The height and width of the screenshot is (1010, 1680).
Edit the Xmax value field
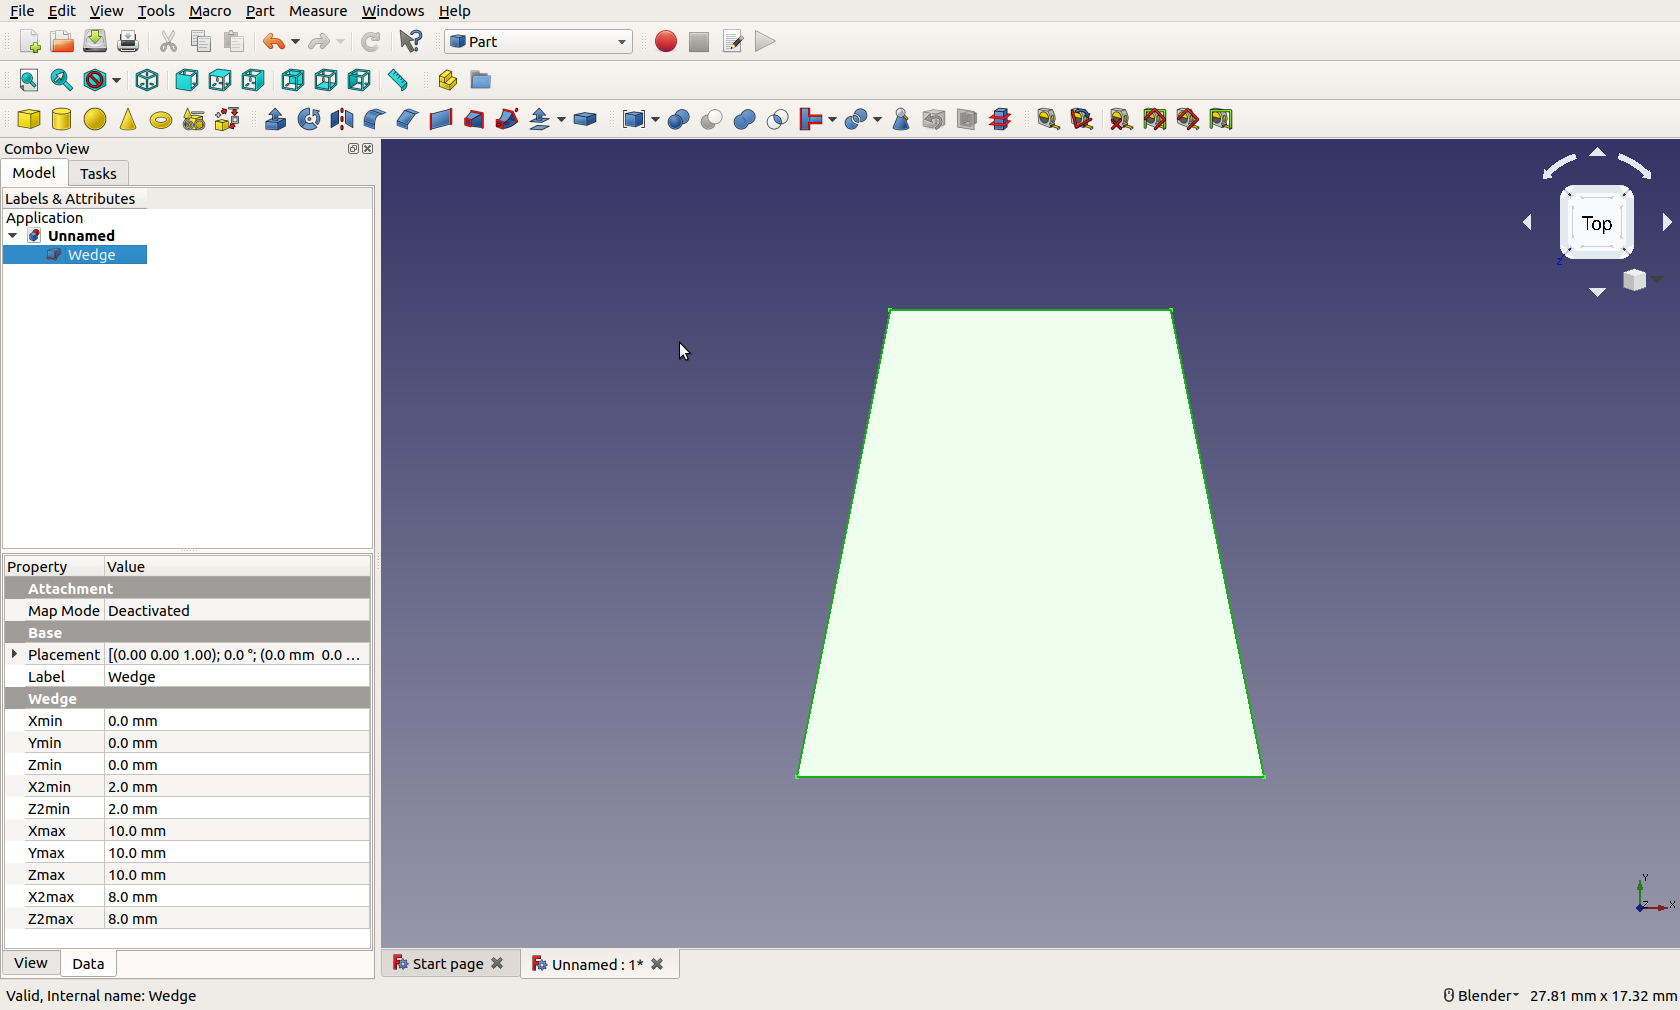pos(235,830)
